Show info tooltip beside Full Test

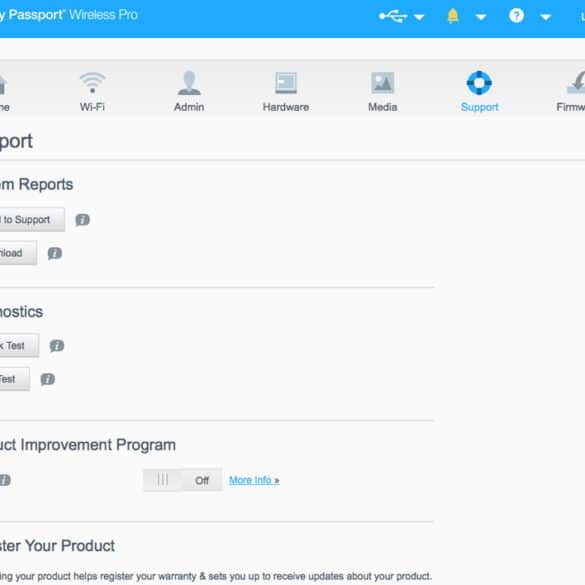coord(47,379)
